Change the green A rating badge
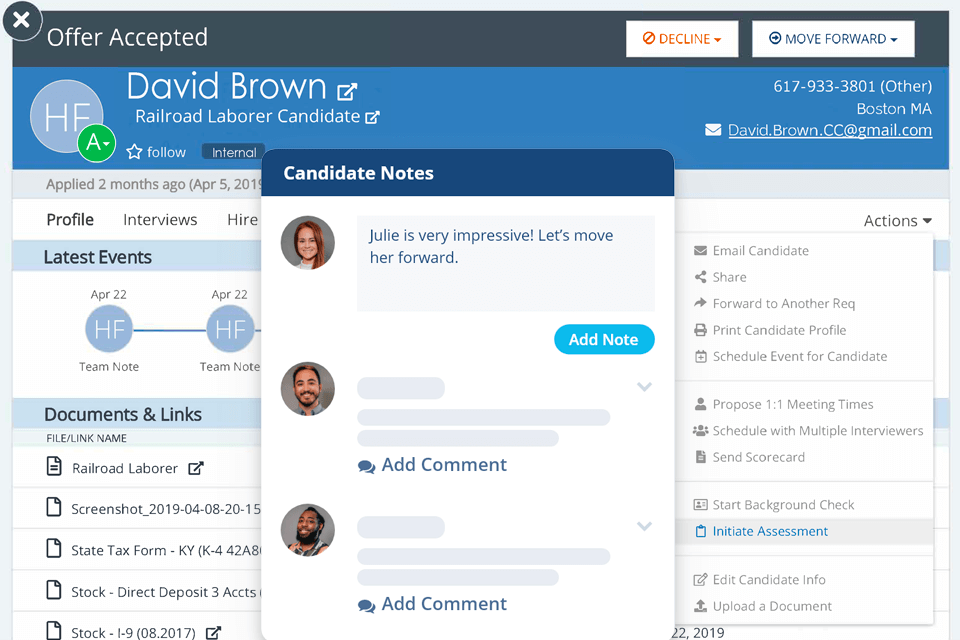 point(97,143)
